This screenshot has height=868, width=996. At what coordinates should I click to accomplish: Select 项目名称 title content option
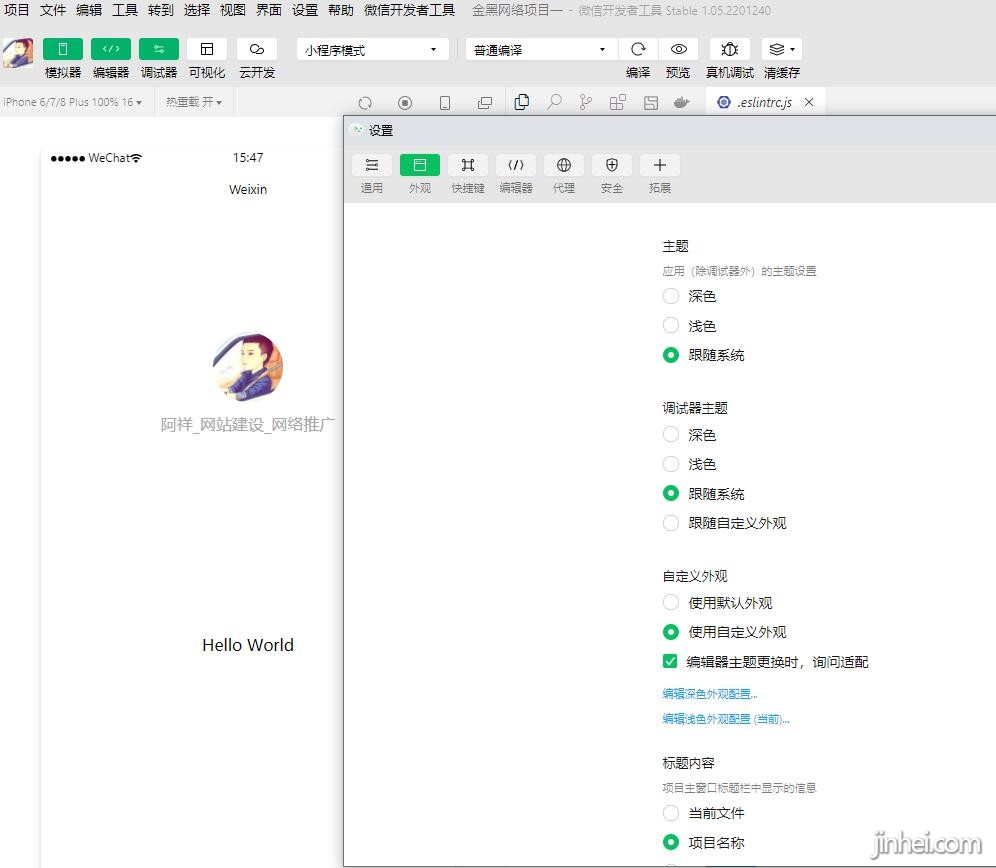[671, 842]
